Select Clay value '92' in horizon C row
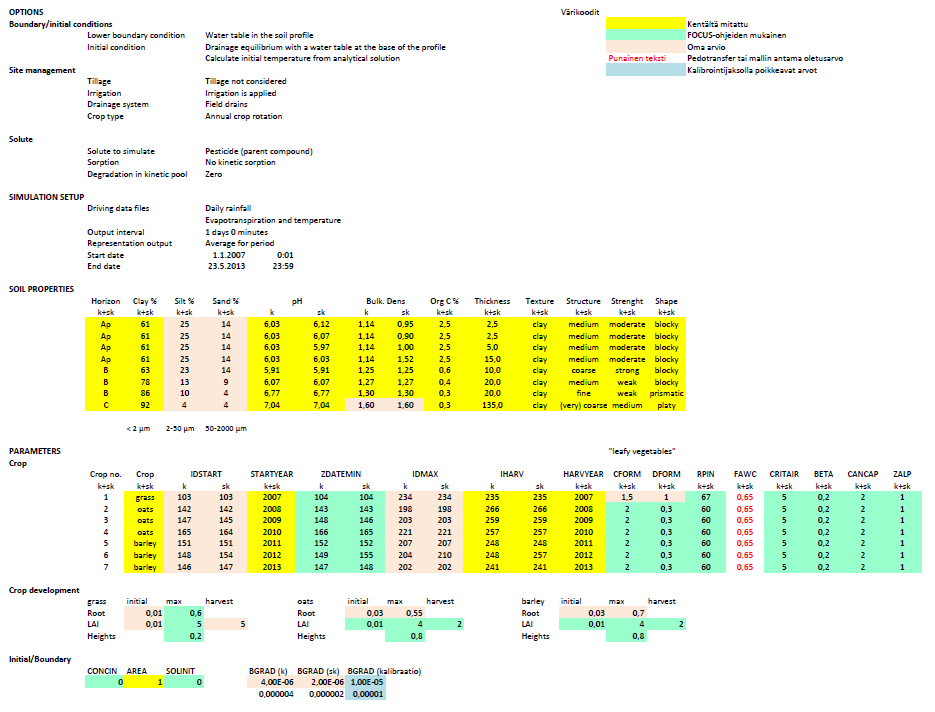The height and width of the screenshot is (712, 935). click(x=145, y=405)
